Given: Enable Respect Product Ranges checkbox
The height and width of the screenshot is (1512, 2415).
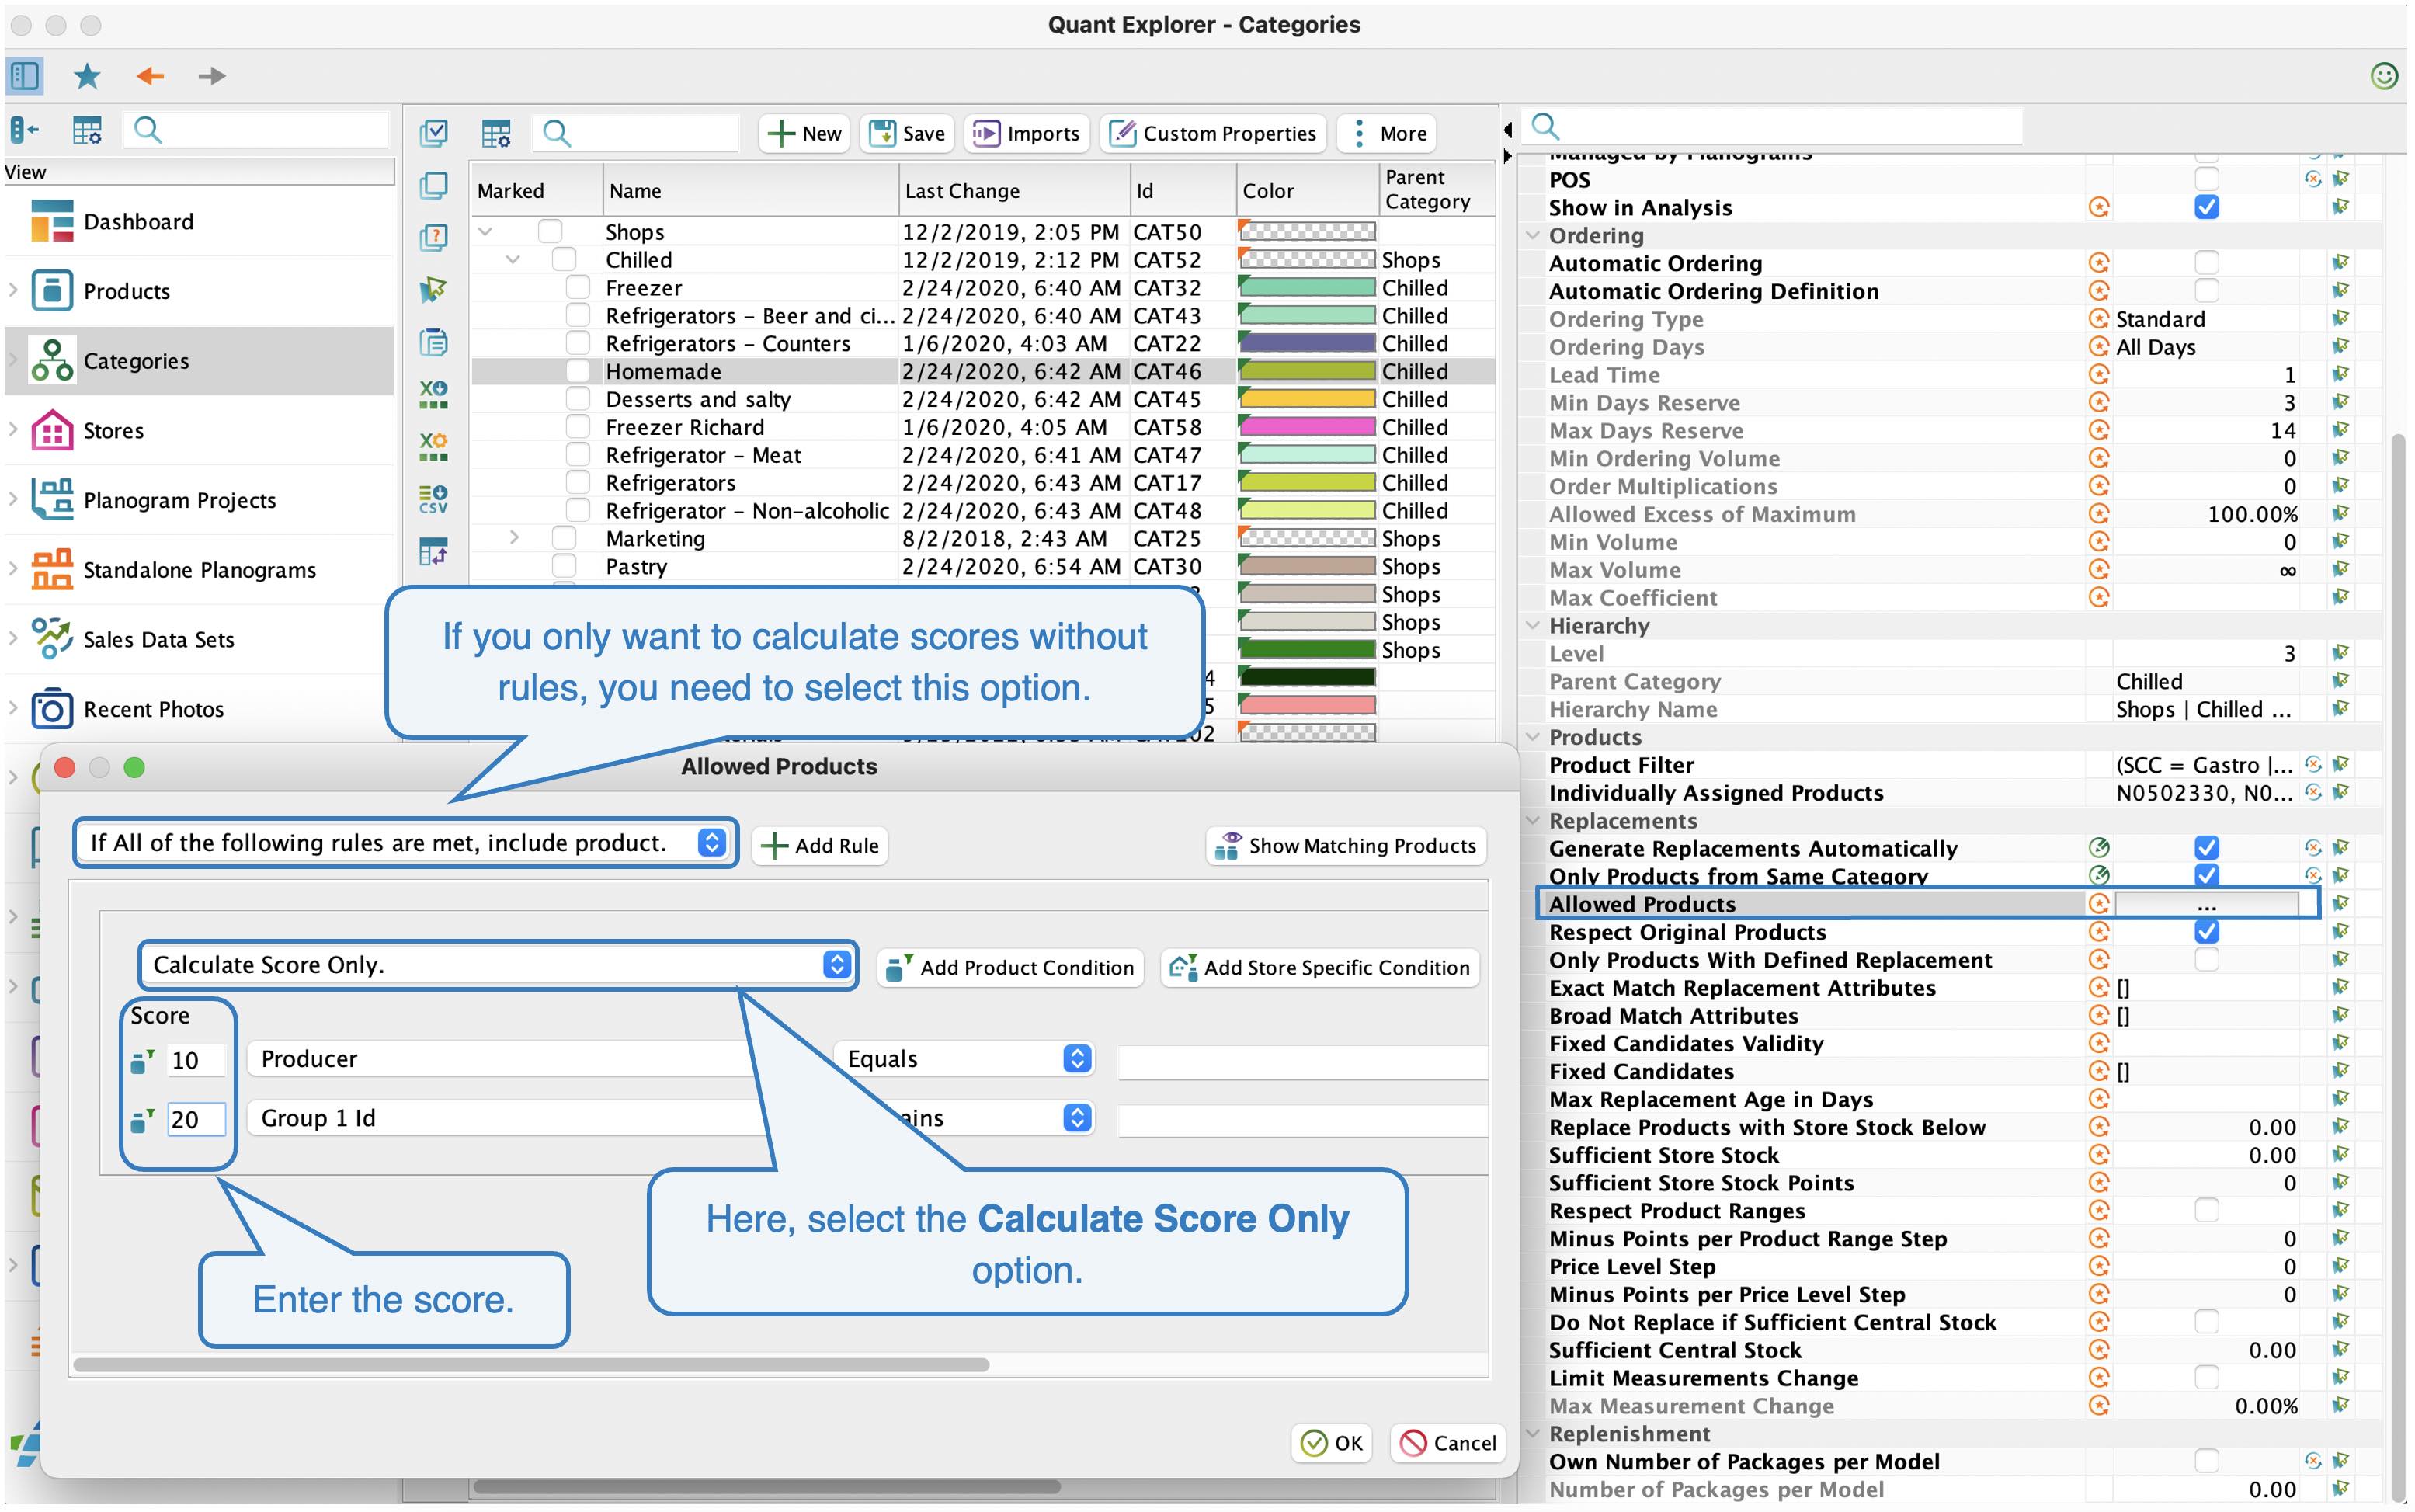Looking at the screenshot, I should pos(2206,1211).
